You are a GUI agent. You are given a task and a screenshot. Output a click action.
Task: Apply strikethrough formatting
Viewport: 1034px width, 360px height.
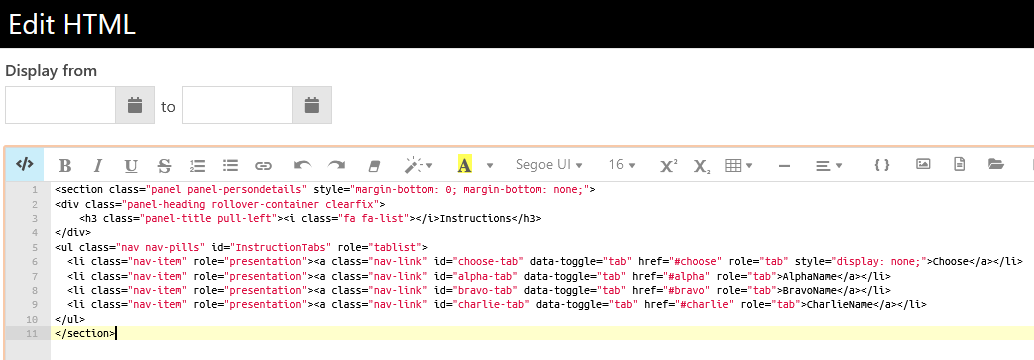pos(164,165)
